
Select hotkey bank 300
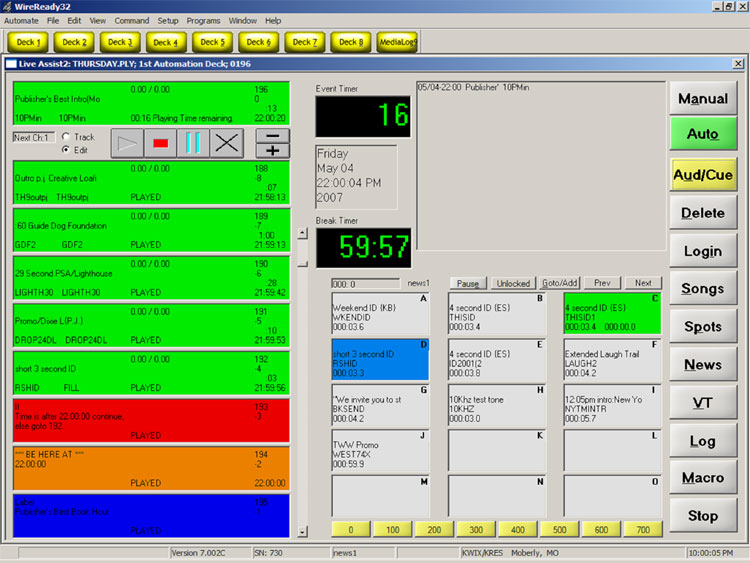click(476, 530)
